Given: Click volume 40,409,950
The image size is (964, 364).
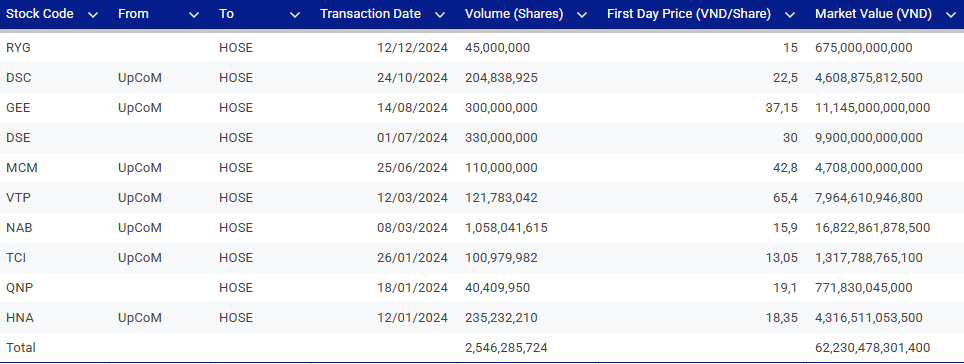Looking at the screenshot, I should (497, 288).
